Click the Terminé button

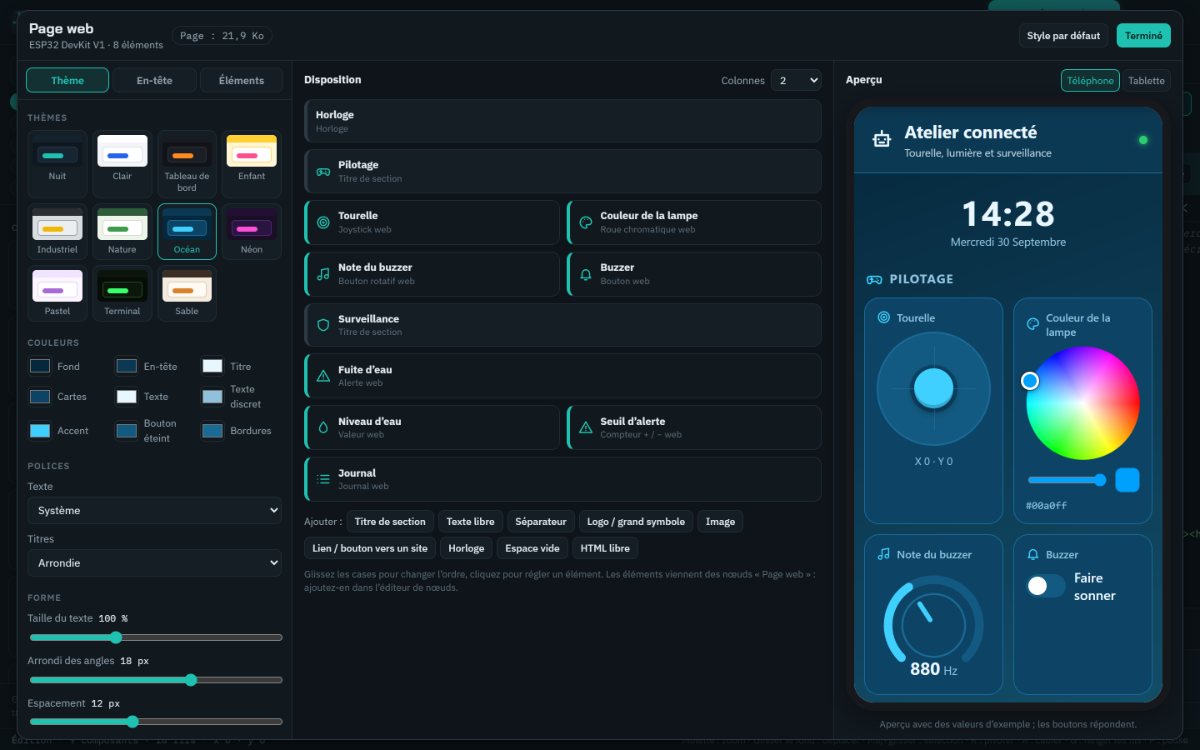(1143, 36)
